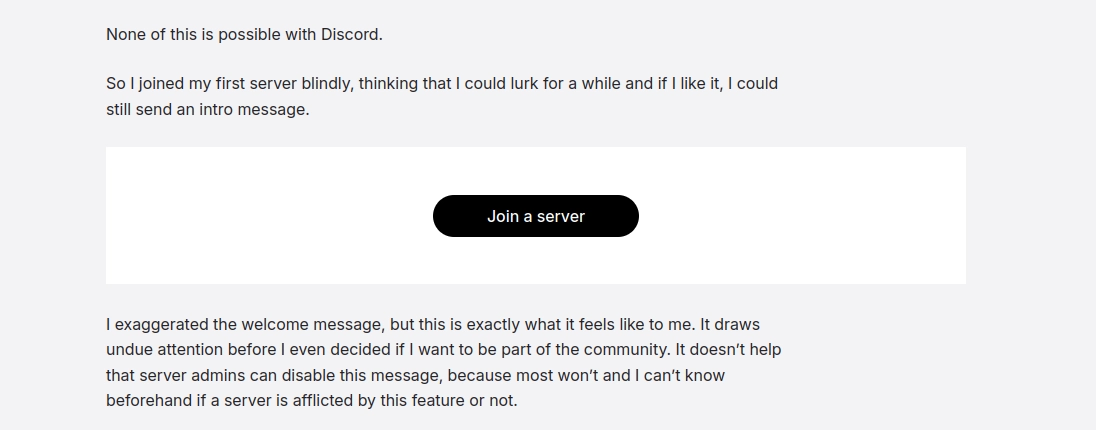Click the Join a server button
This screenshot has height=430, width=1096.
[535, 216]
